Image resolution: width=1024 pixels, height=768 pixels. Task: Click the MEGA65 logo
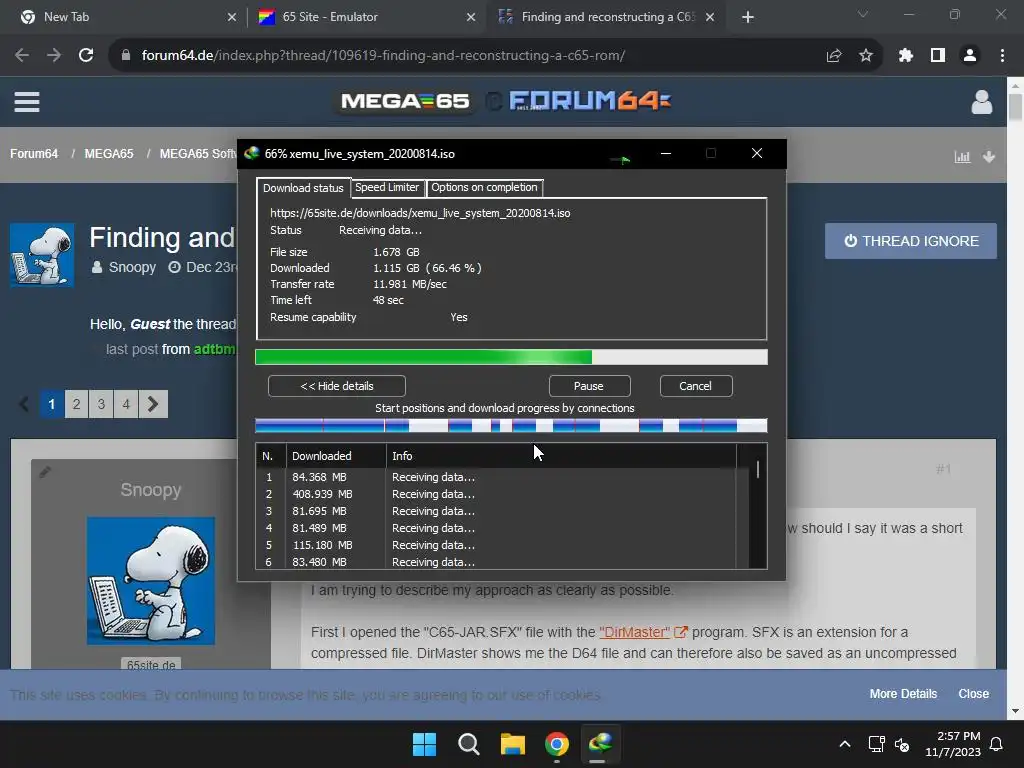pos(405,101)
